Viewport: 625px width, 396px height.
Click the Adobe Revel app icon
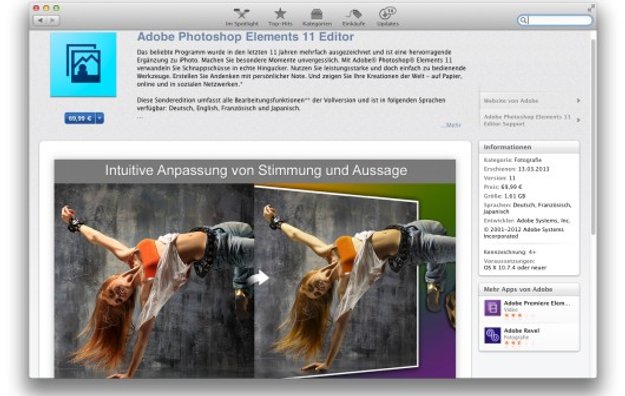click(x=492, y=335)
